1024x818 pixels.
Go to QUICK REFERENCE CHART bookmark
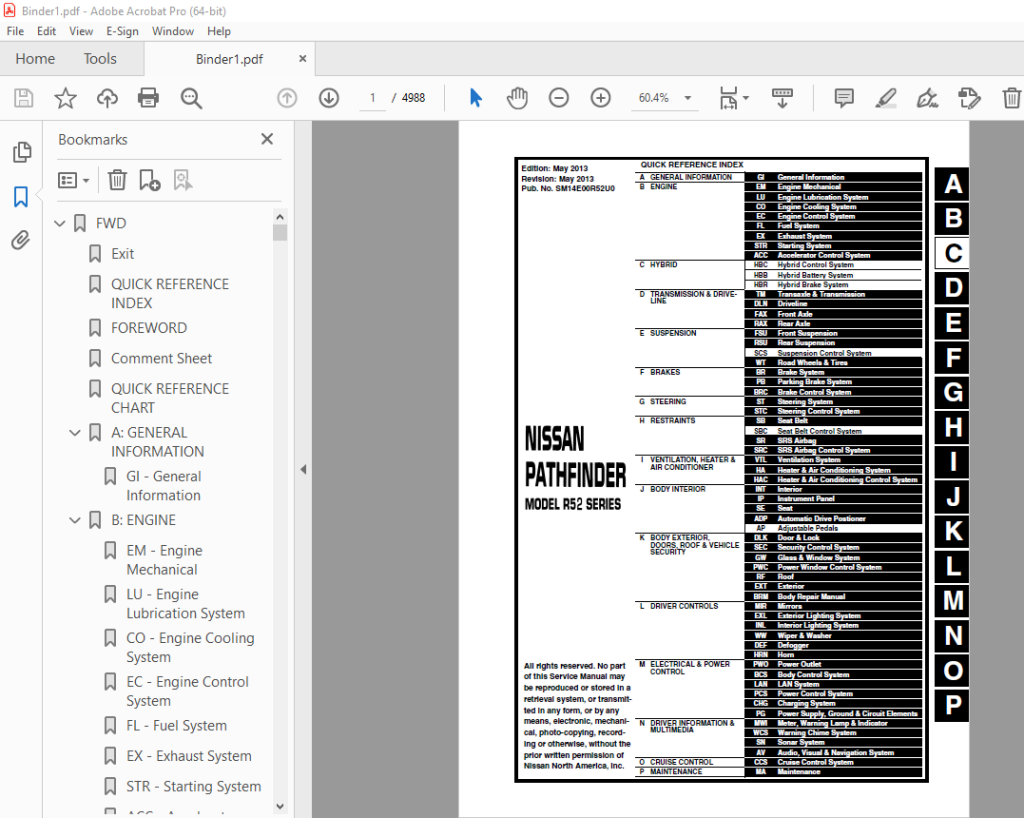pyautogui.click(x=170, y=398)
